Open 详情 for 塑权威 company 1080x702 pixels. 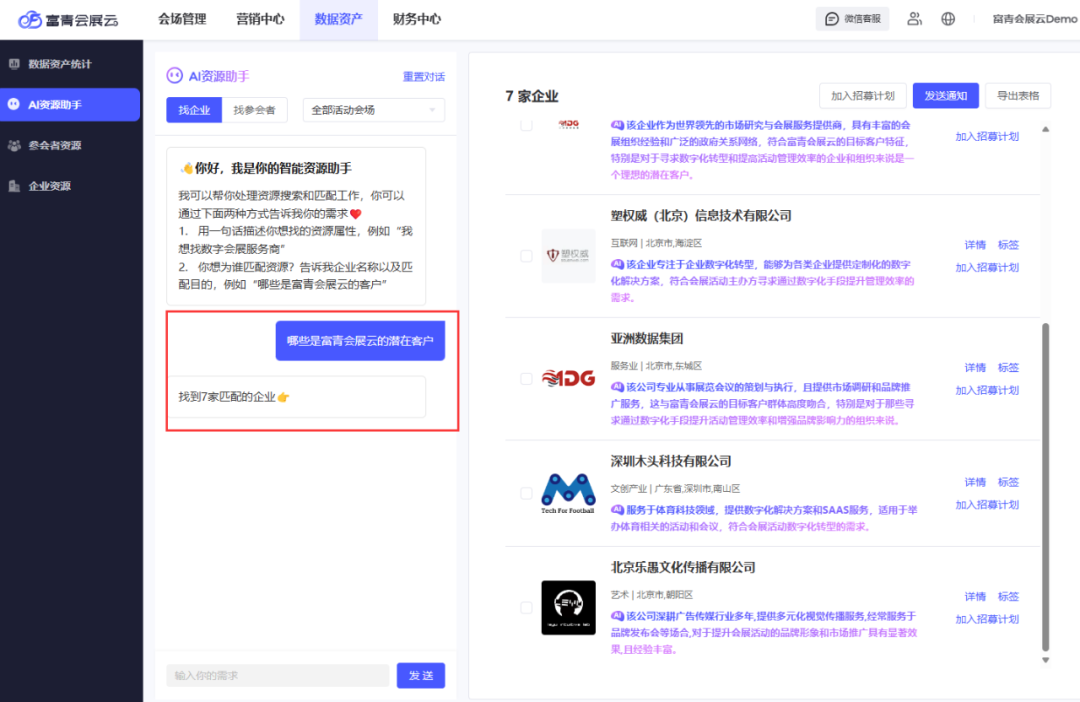click(x=975, y=245)
